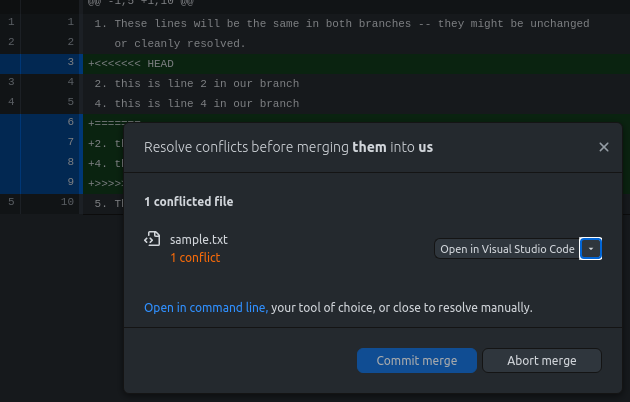Viewport: 630px width, 402px height.
Task: Expand the editor choice dropdown arrow
Action: (591, 249)
